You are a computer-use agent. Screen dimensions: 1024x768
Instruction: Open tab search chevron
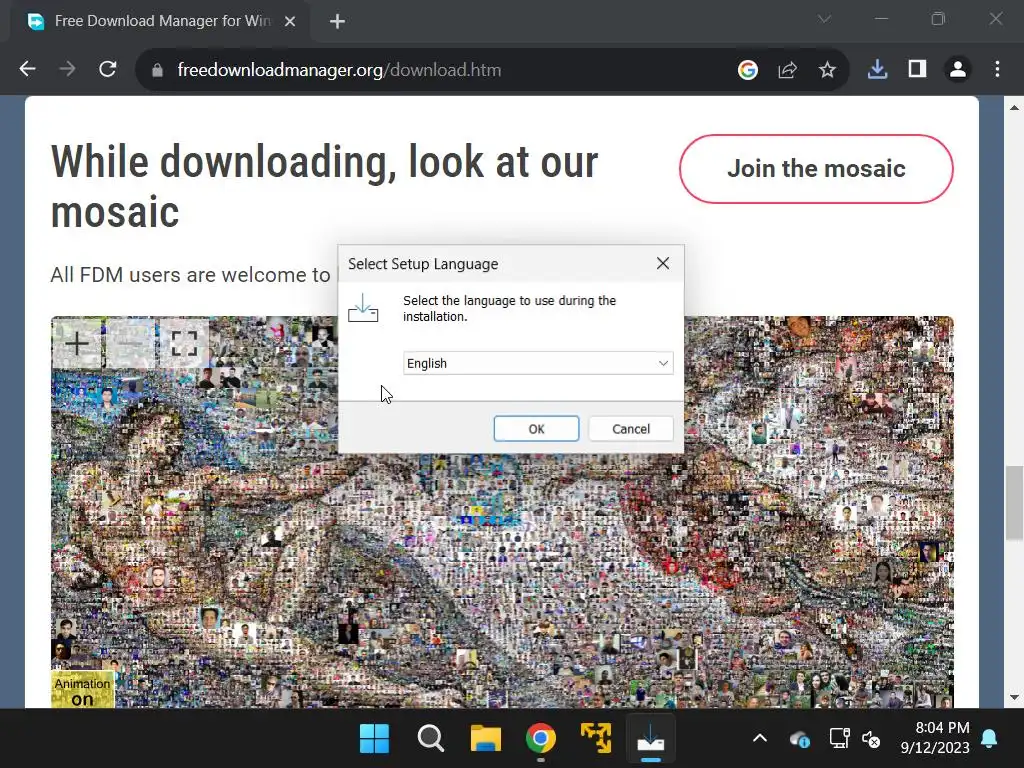point(824,20)
